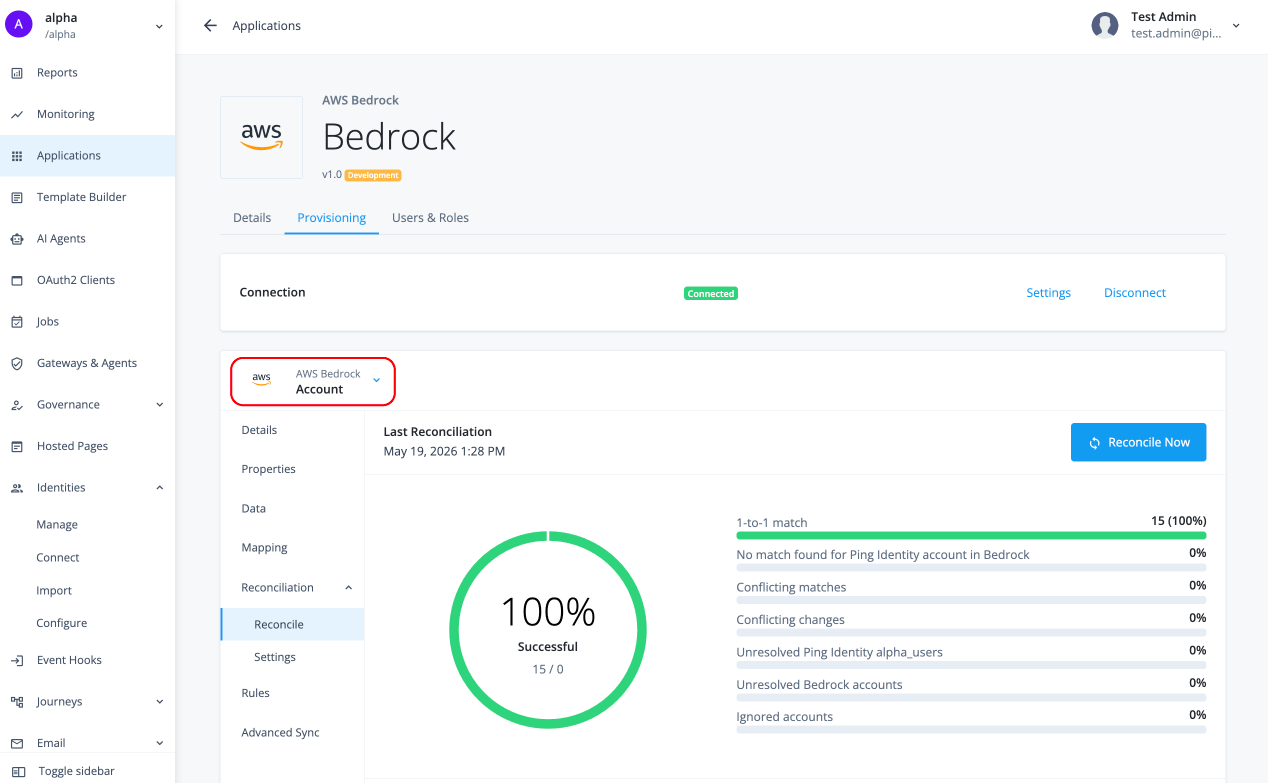The image size is (1268, 783).
Task: Click the Journeys icon
Action: click(x=17, y=702)
